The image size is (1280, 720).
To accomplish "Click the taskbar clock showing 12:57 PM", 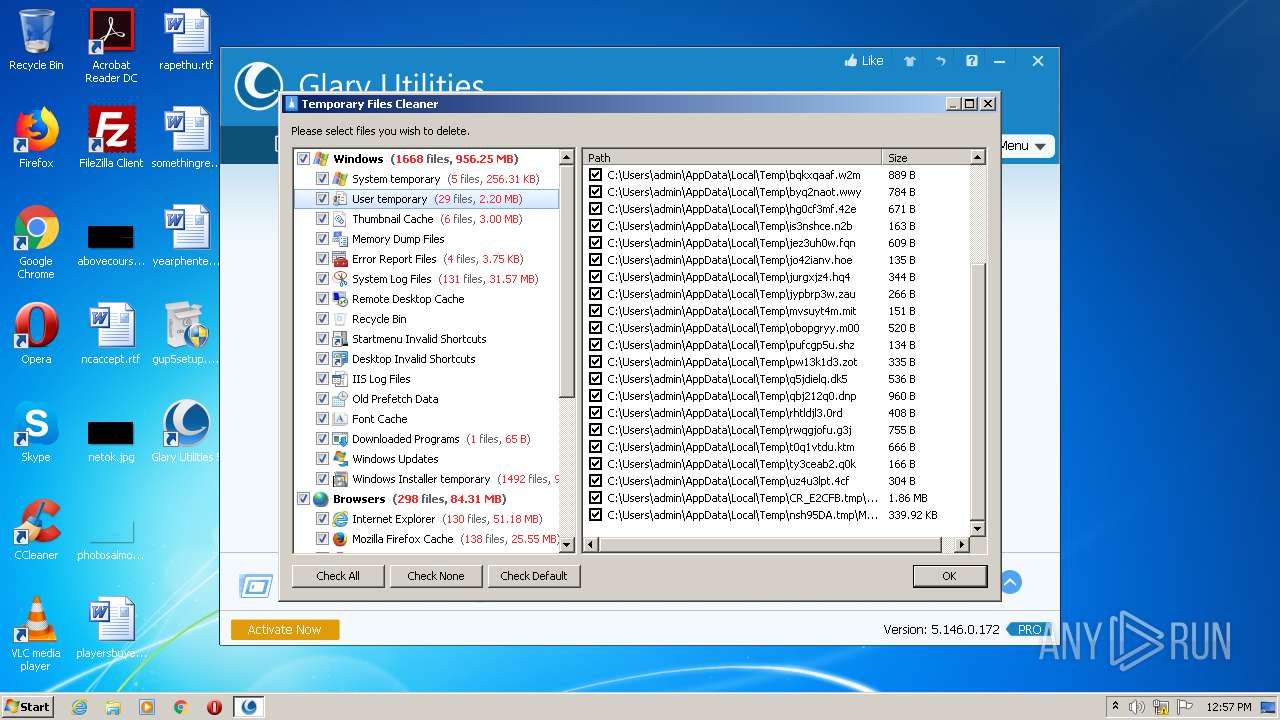I will [x=1229, y=707].
